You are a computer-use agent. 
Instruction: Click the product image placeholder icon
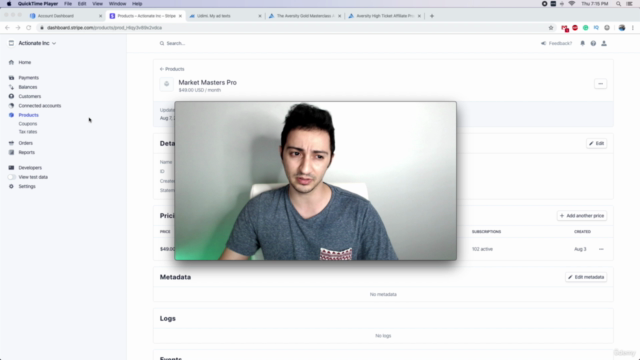click(167, 84)
